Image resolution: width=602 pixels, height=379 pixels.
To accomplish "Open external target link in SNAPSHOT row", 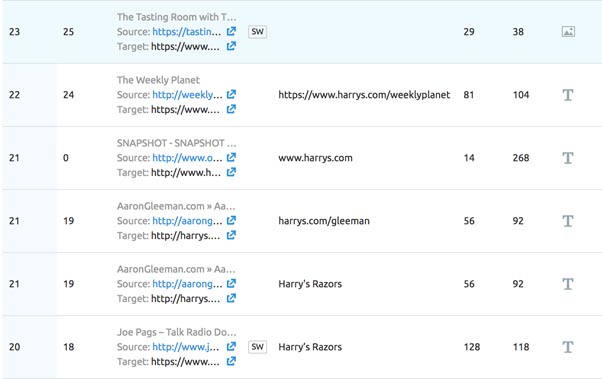I will tap(231, 172).
